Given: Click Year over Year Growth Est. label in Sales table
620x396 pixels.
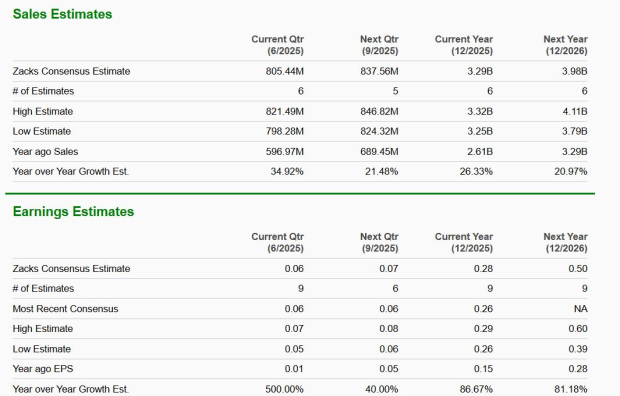Looking at the screenshot, I should pyautogui.click(x=71, y=172).
